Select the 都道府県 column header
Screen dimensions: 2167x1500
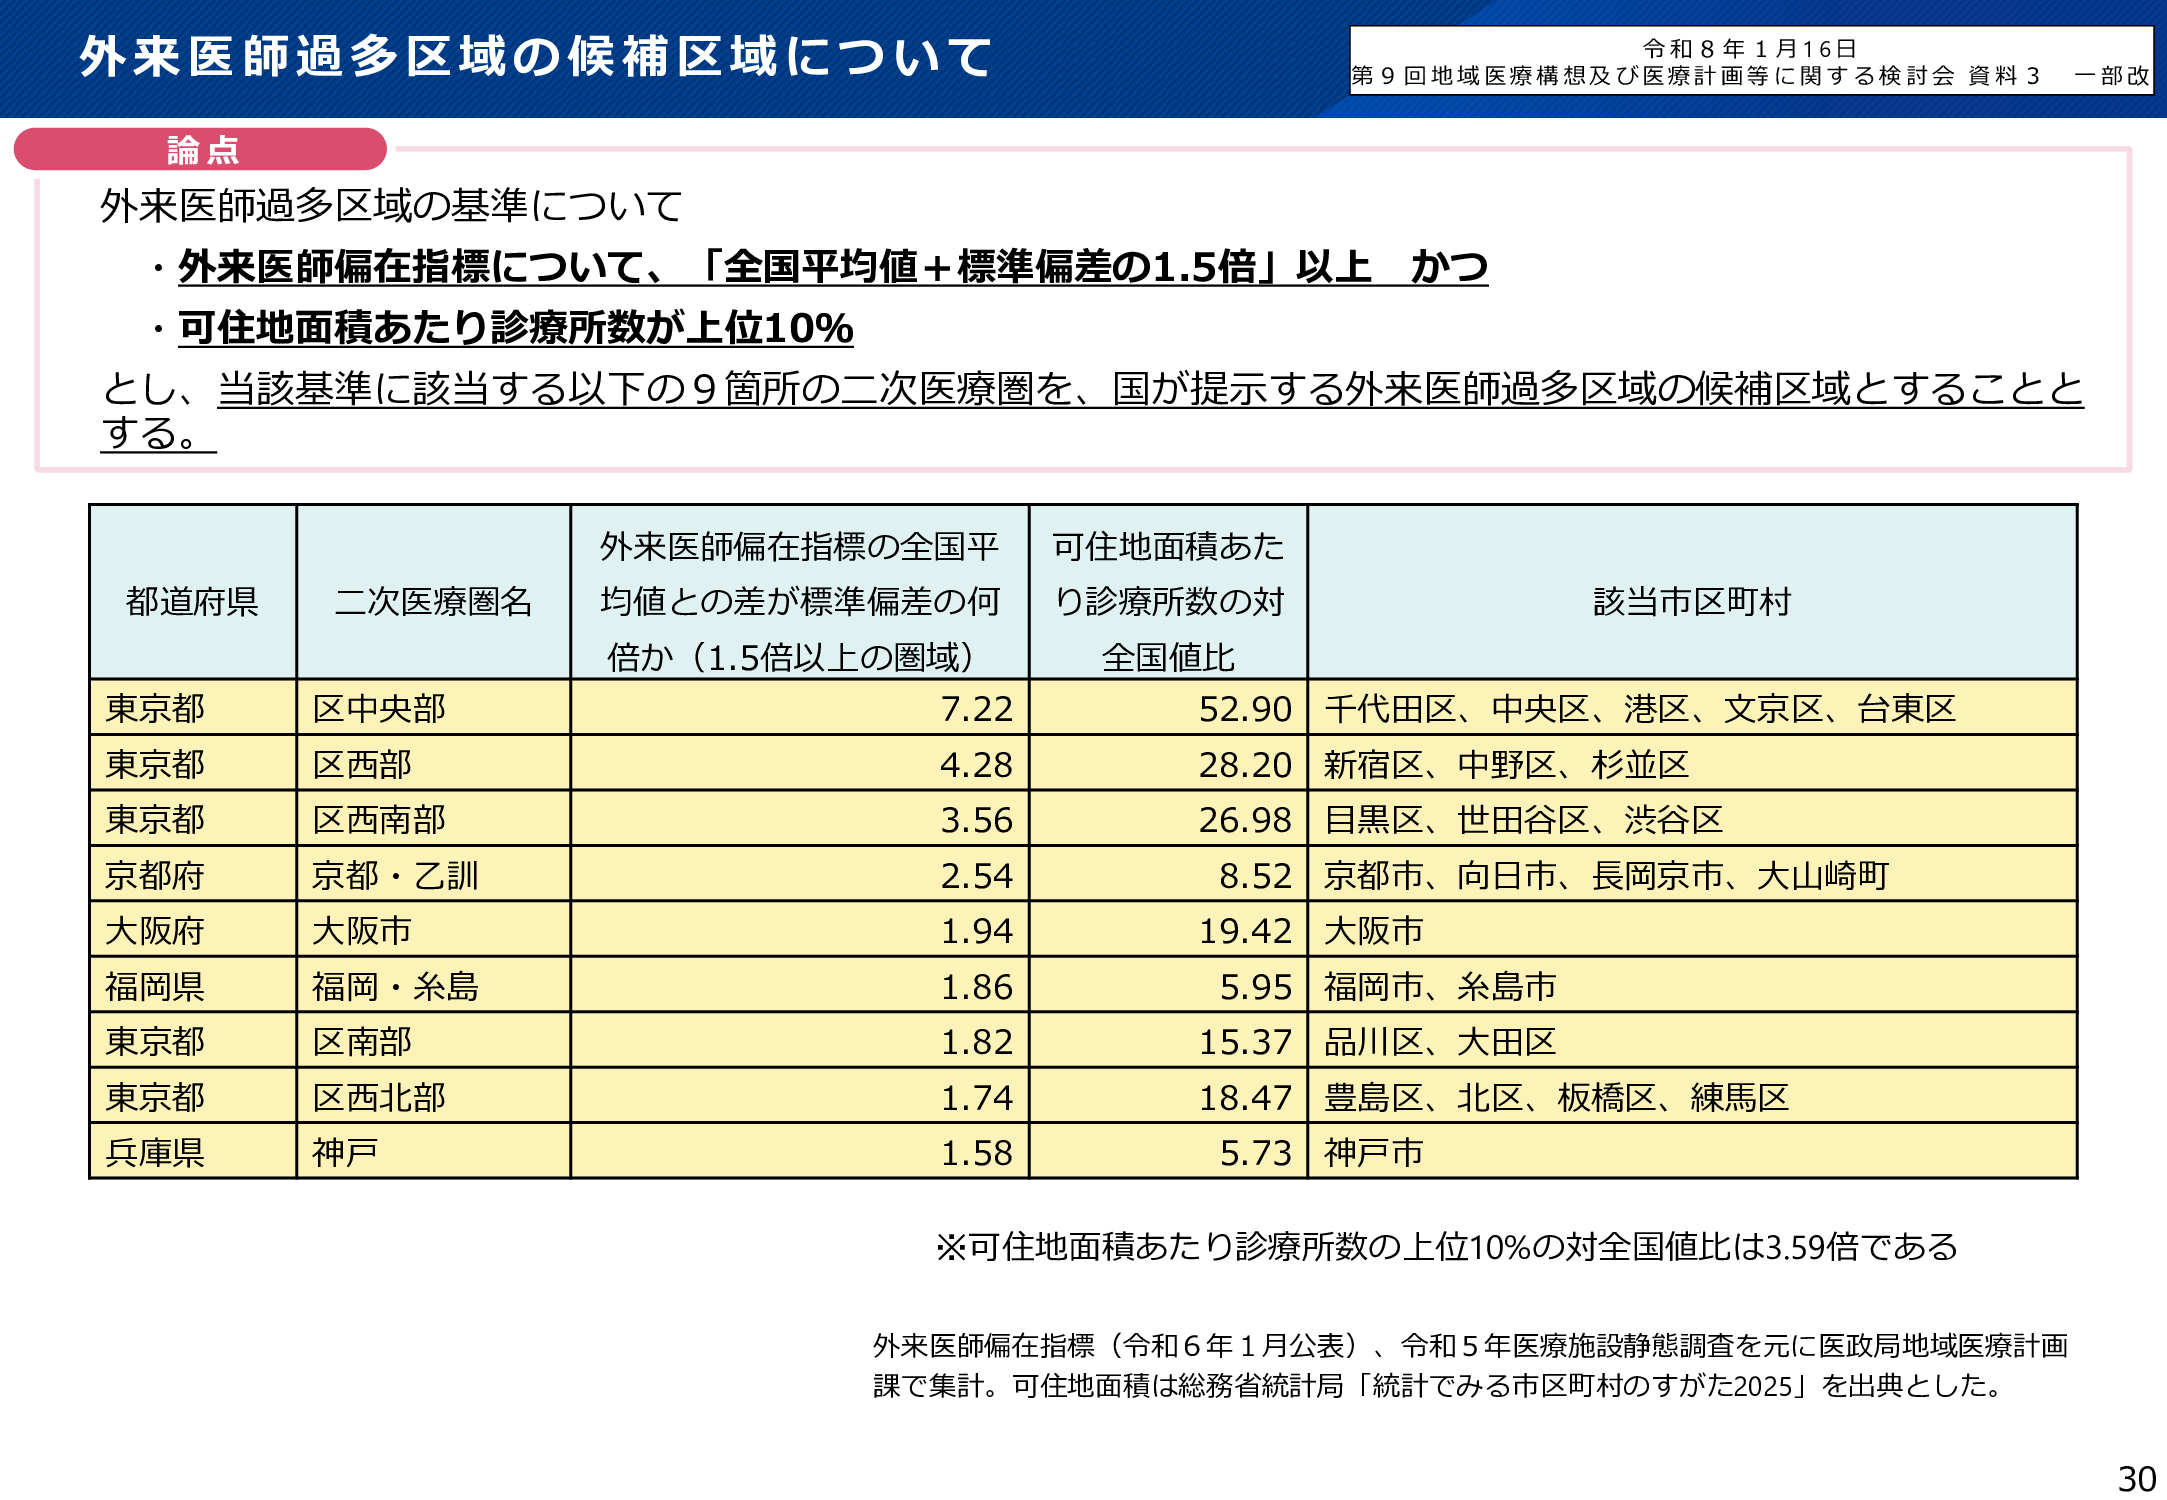(x=193, y=600)
